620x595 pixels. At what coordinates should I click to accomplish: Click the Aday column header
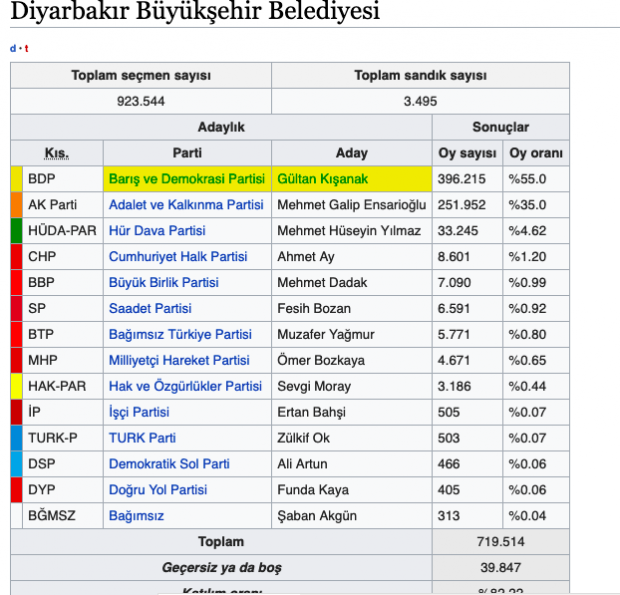[x=352, y=153]
